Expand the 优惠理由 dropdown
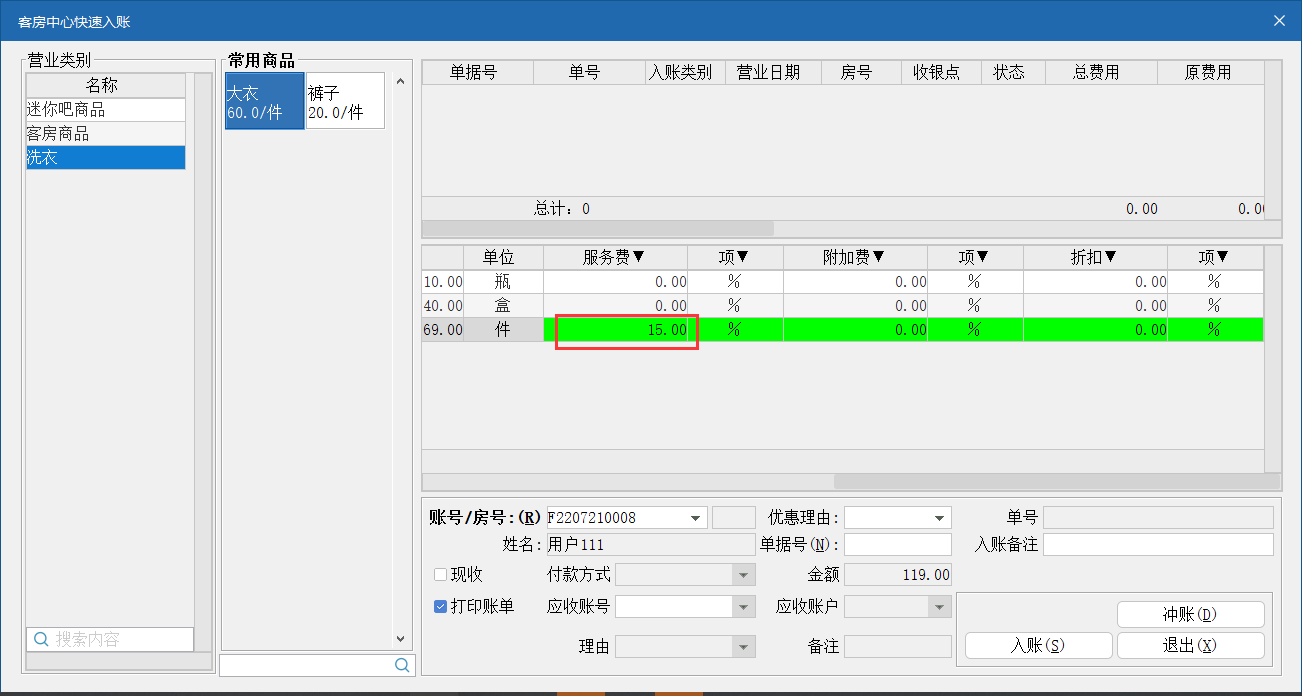 [939, 518]
